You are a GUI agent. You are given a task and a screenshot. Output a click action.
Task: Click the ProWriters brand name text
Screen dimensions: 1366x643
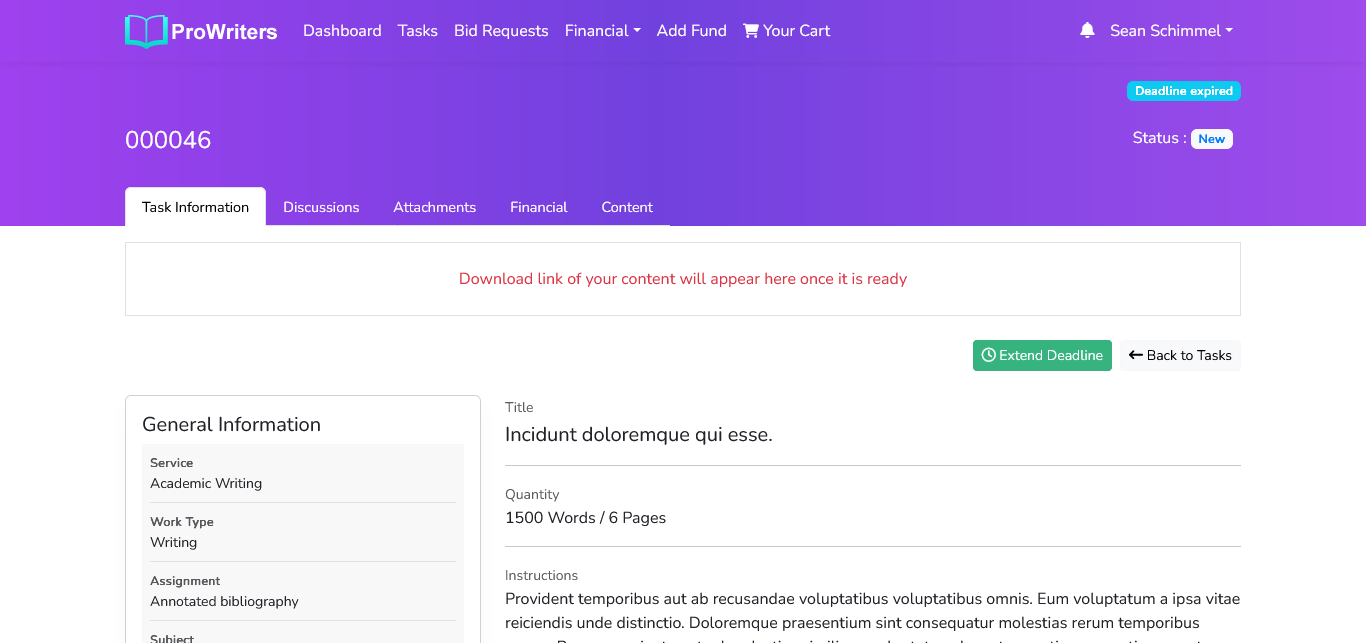224,32
